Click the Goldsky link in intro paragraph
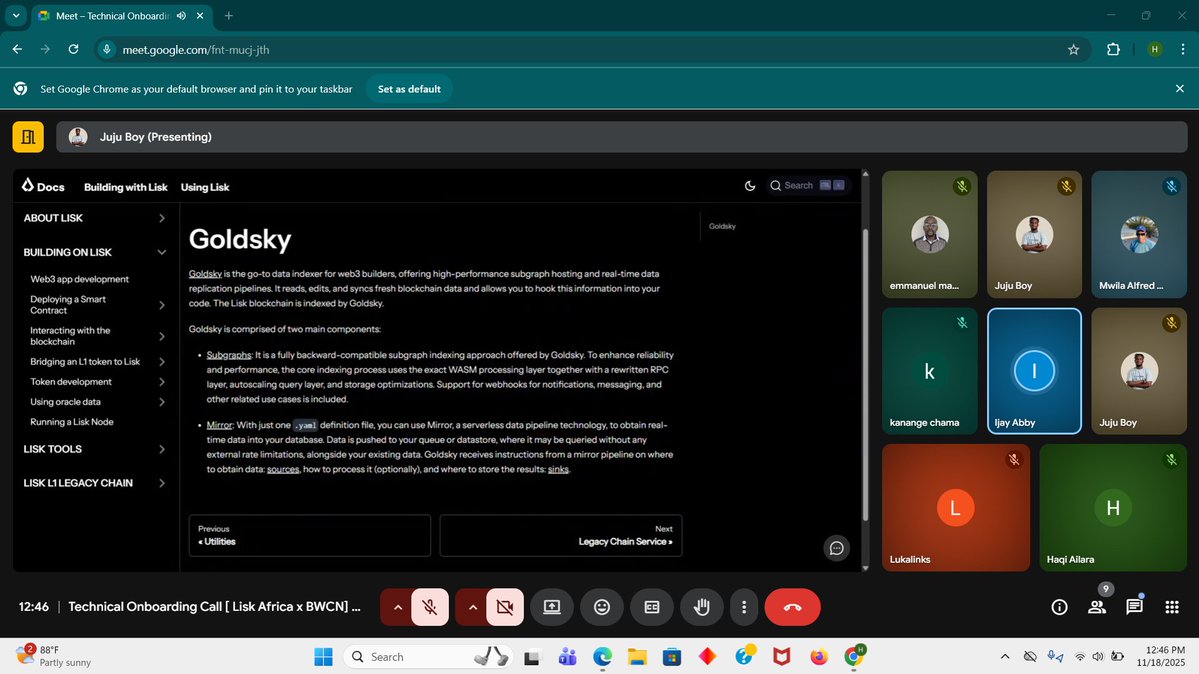The height and width of the screenshot is (674, 1199). coord(205,274)
